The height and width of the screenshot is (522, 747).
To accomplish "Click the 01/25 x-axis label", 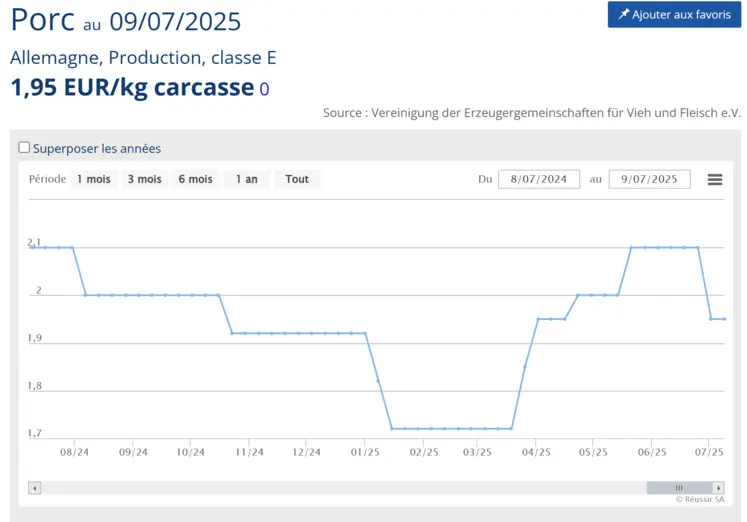I will [x=365, y=452].
